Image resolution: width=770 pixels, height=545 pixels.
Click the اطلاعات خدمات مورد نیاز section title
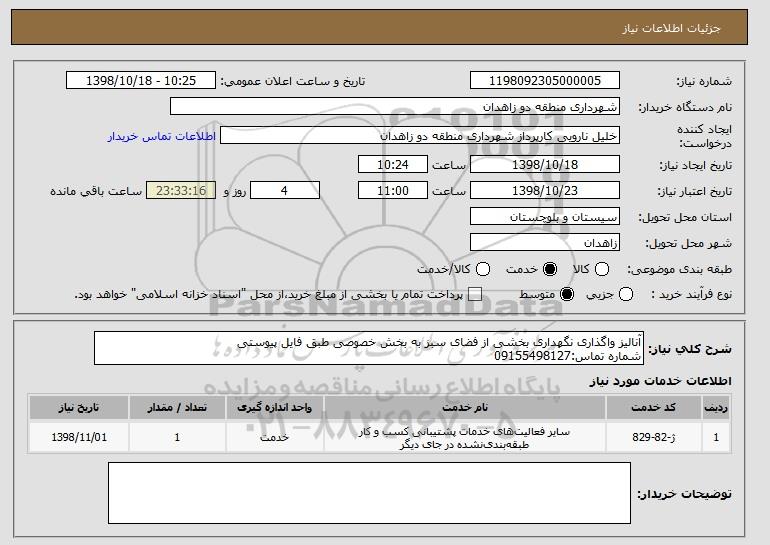(660, 381)
